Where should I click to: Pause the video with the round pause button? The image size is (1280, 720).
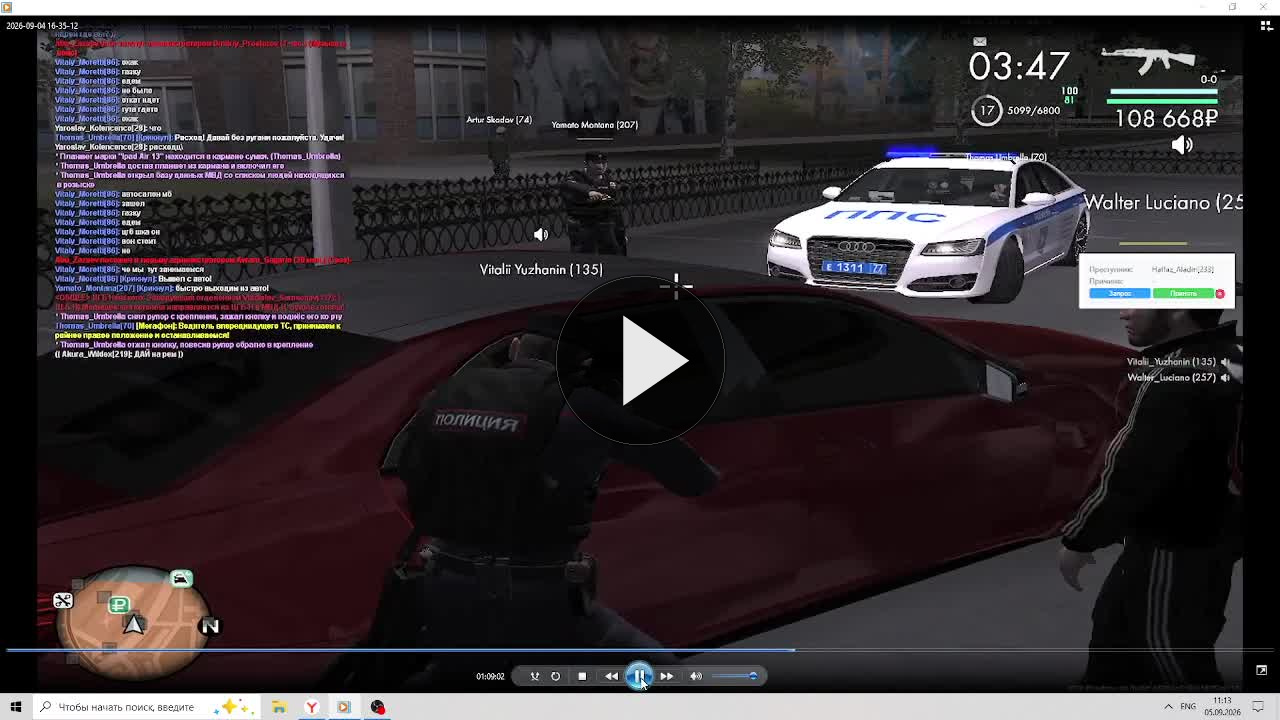coord(639,676)
